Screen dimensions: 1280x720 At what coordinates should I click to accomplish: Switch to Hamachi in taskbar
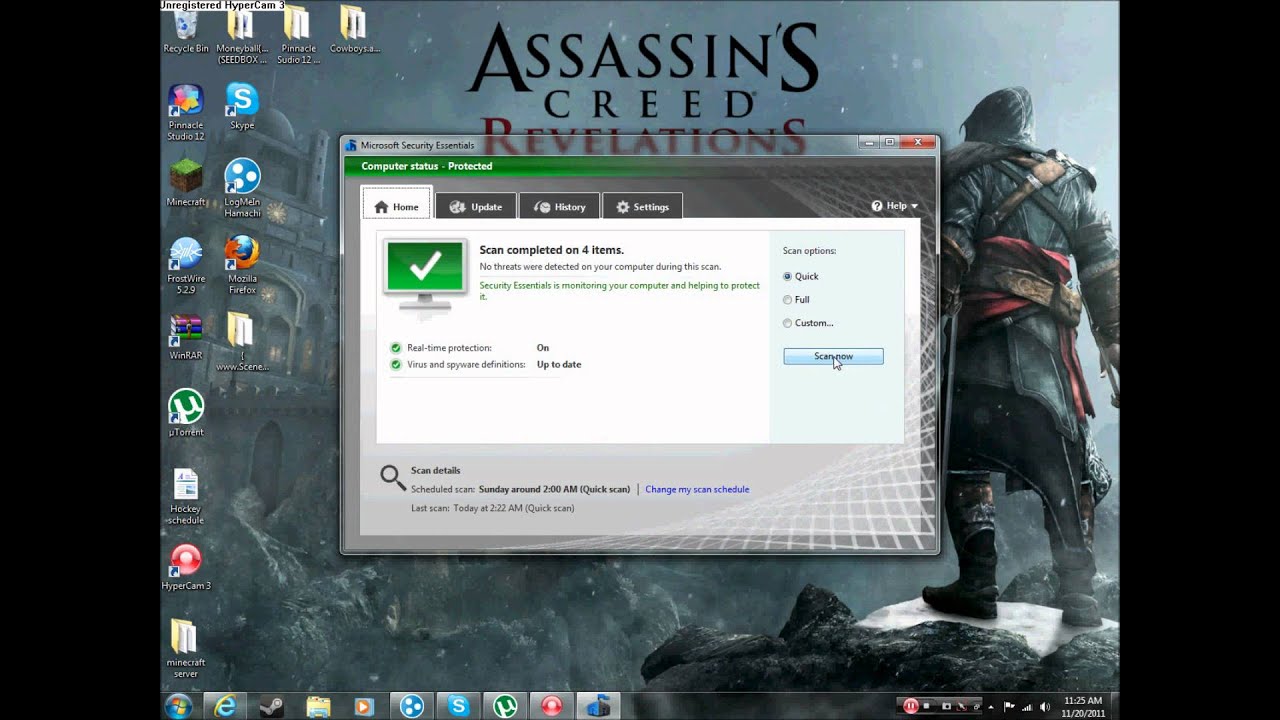click(411, 706)
